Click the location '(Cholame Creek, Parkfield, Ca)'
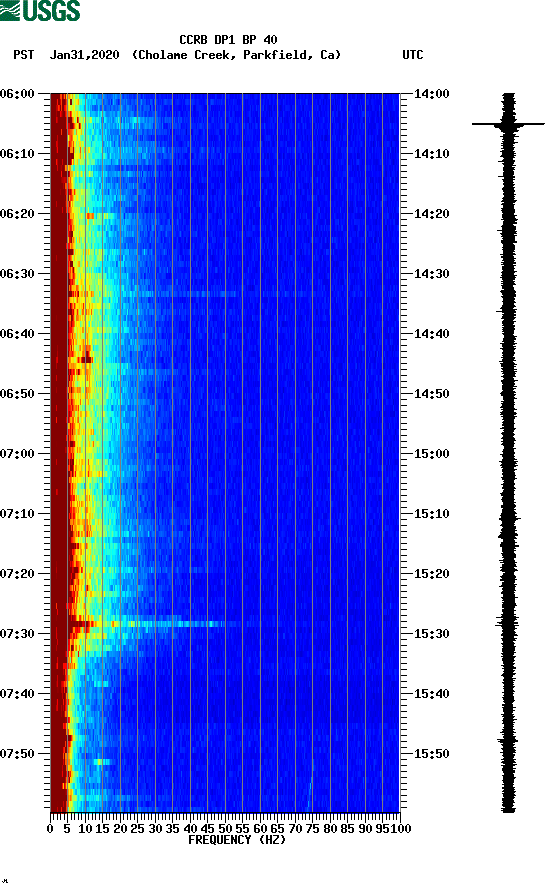Image resolution: width=552 pixels, height=892 pixels. coord(237,55)
